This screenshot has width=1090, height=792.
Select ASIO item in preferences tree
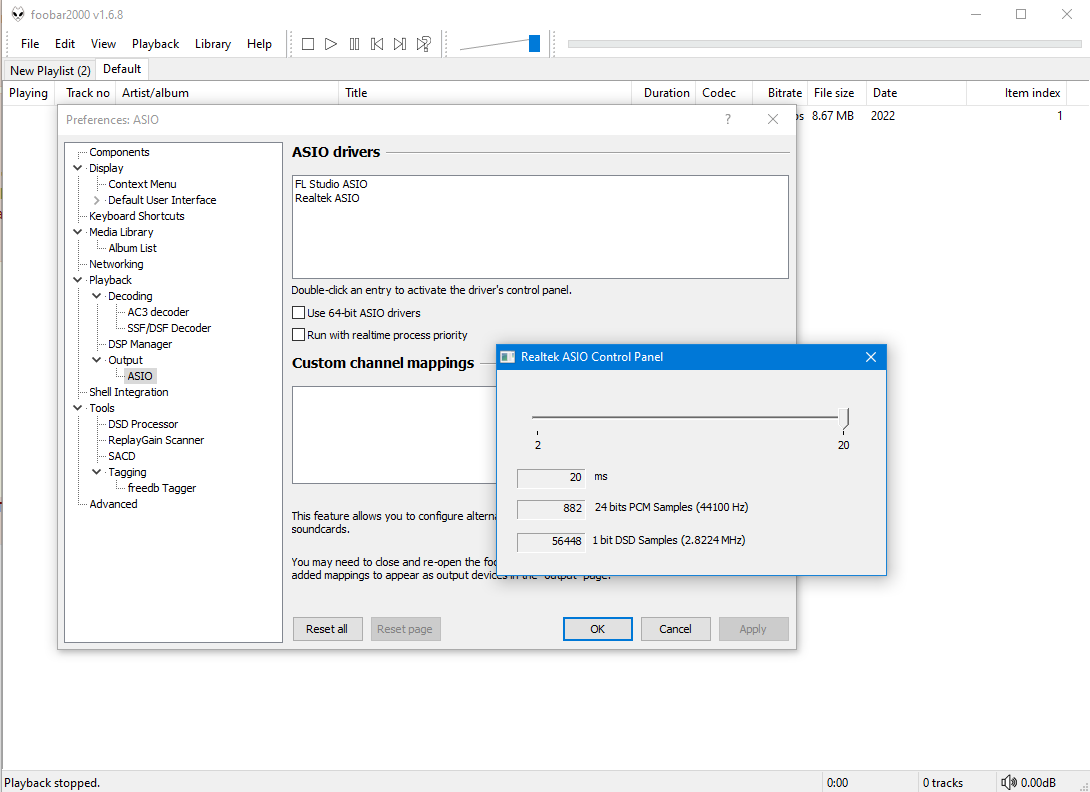click(x=140, y=376)
